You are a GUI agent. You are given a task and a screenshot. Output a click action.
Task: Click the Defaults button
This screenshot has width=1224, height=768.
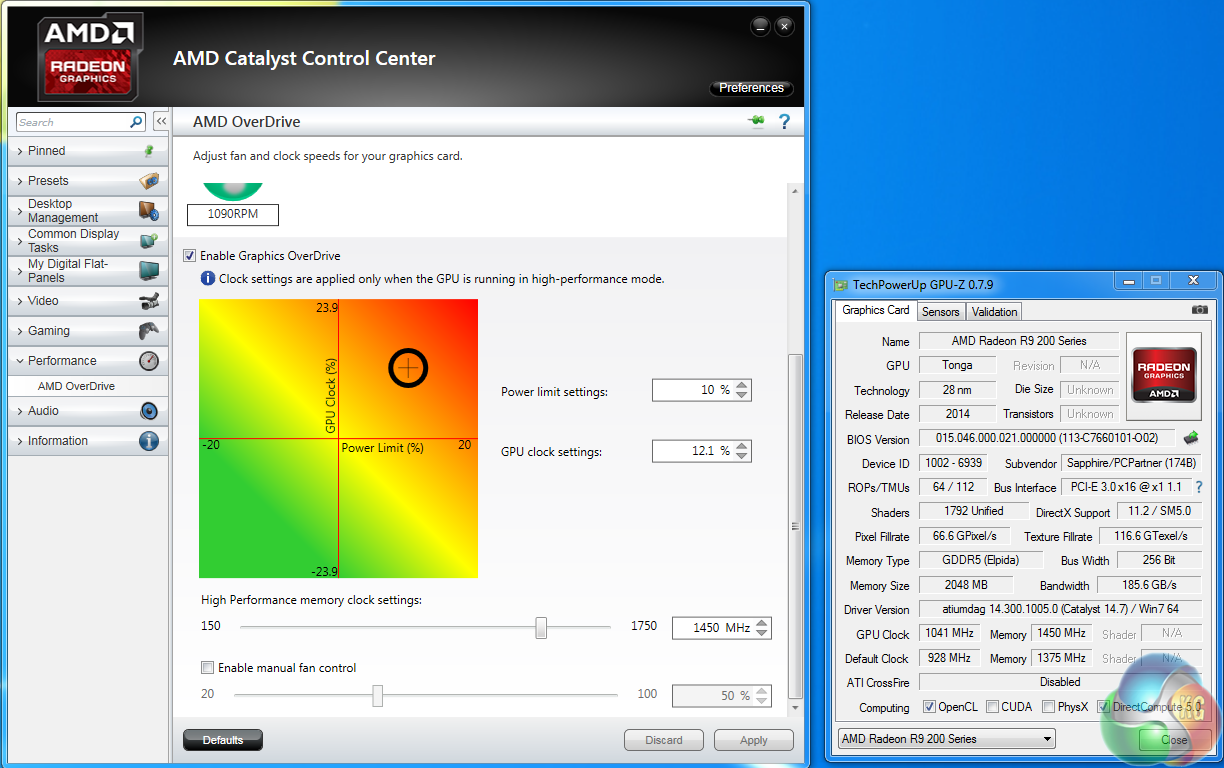coord(222,740)
